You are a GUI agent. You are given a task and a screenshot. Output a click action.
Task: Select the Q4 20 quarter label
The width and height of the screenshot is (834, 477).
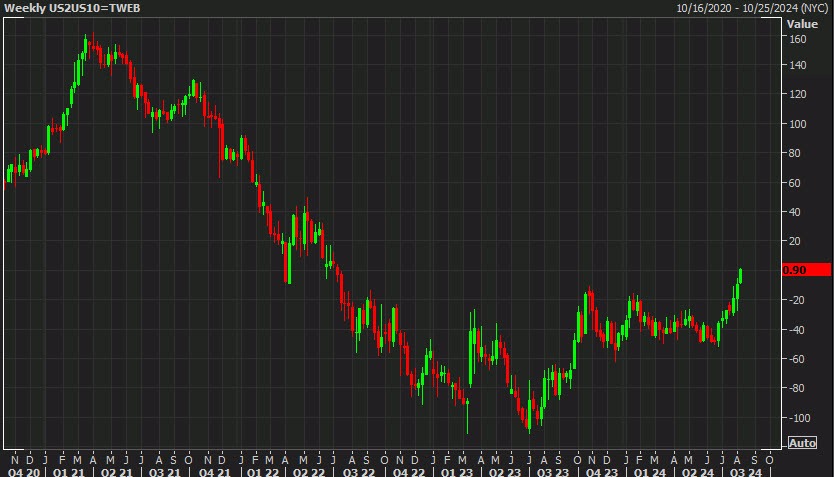point(24,472)
